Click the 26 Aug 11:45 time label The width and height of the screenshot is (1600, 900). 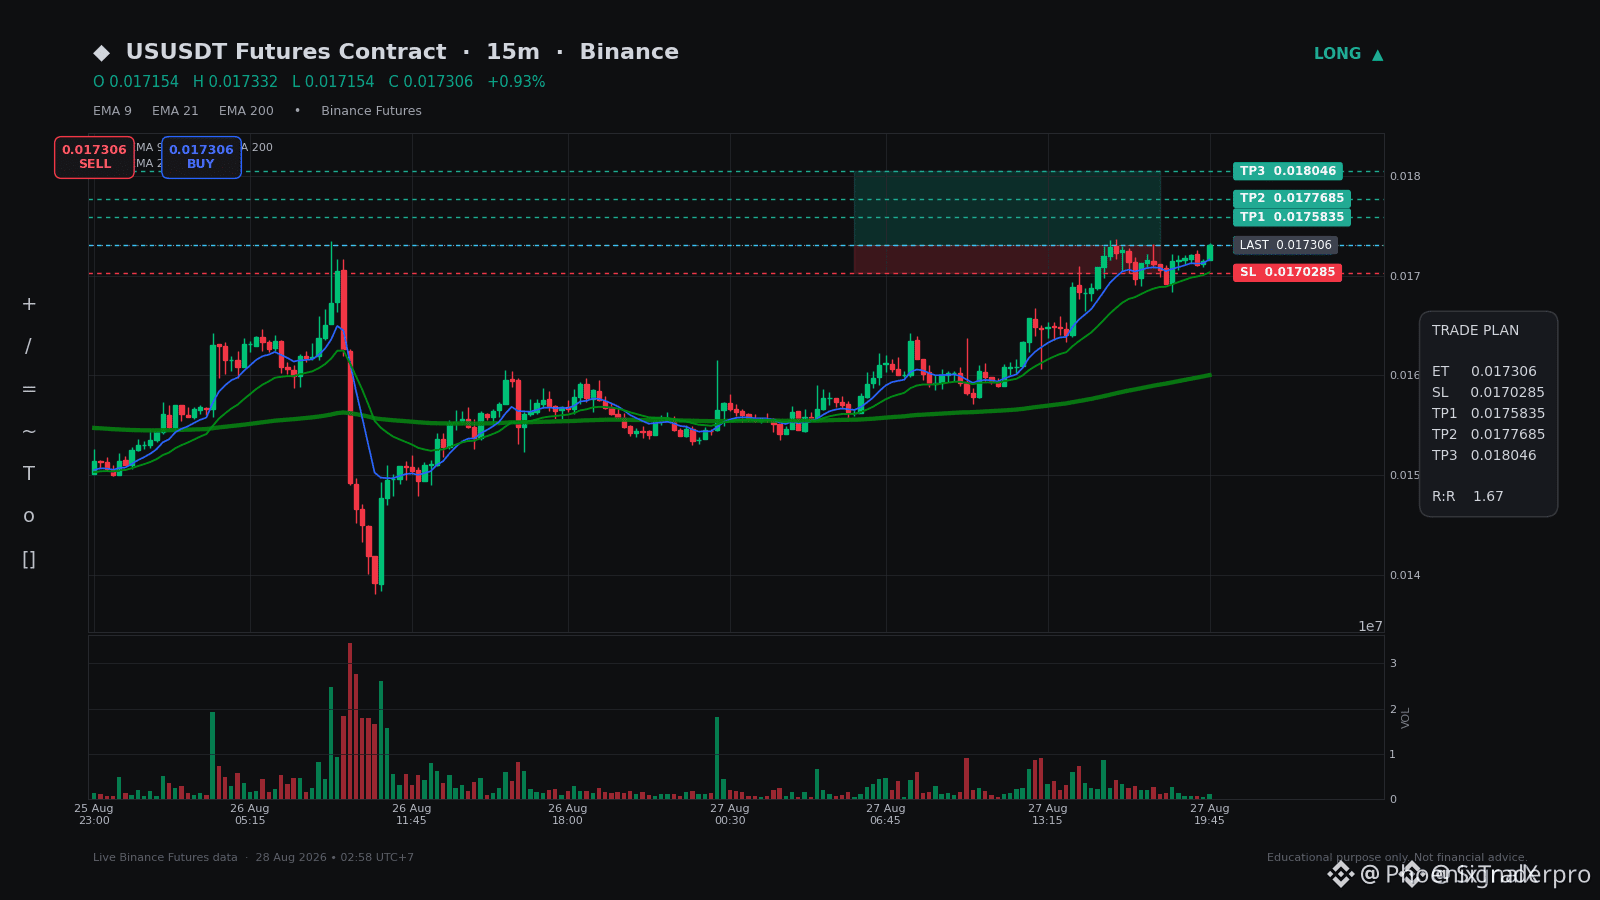(x=412, y=815)
